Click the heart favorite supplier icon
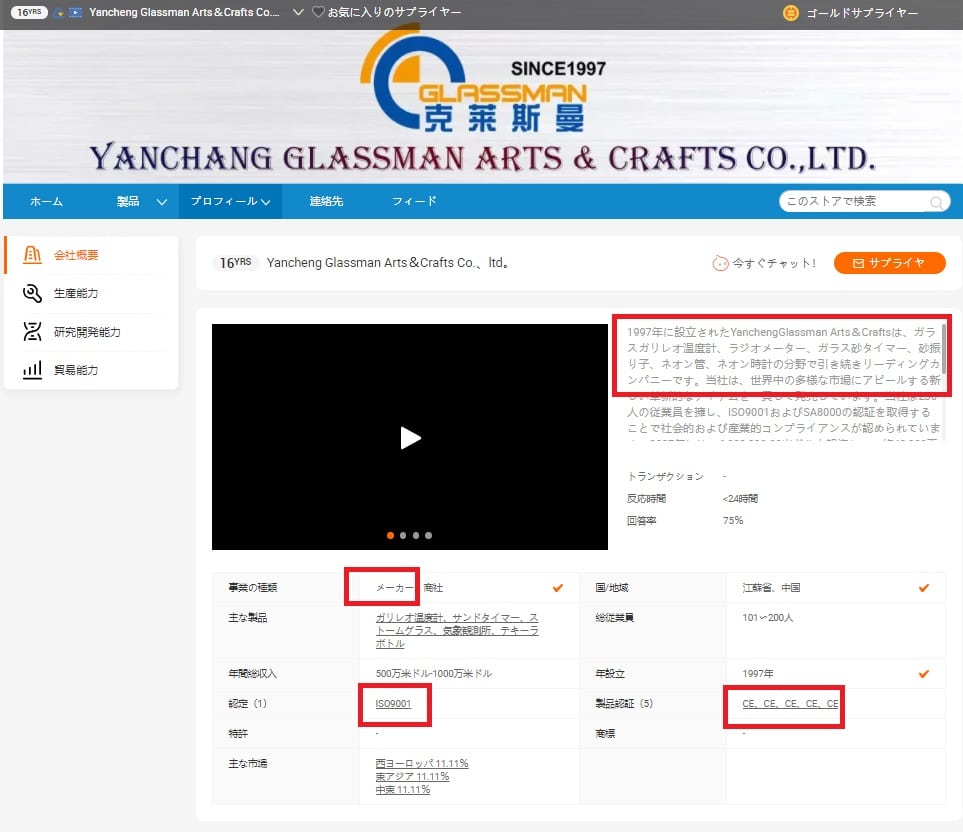The height and width of the screenshot is (832, 963). pos(318,12)
